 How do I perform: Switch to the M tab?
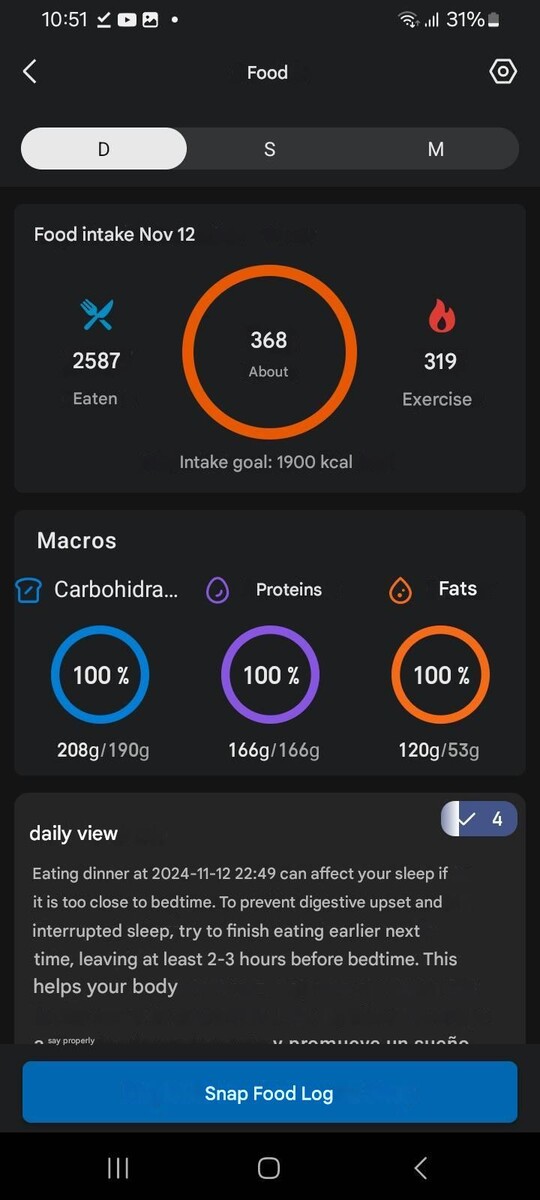[436, 149]
